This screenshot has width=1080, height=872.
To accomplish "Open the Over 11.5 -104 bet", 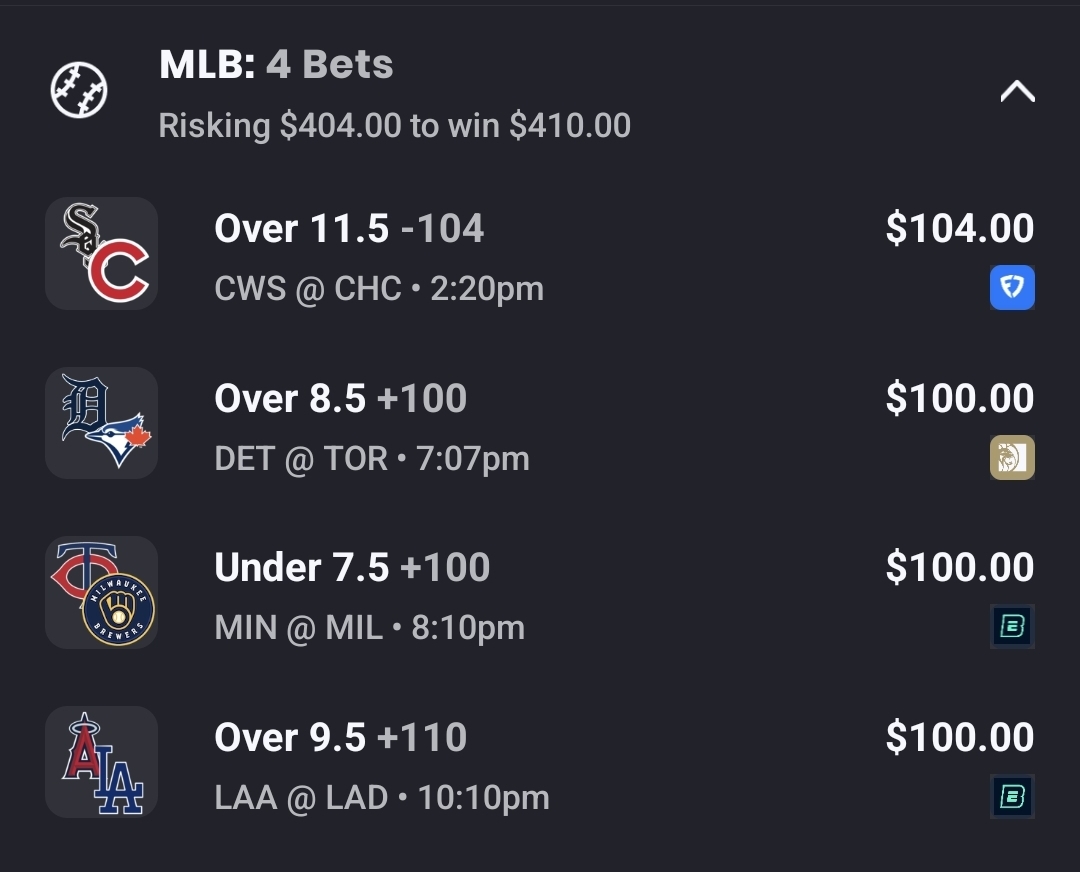I will pyautogui.click(x=349, y=229).
